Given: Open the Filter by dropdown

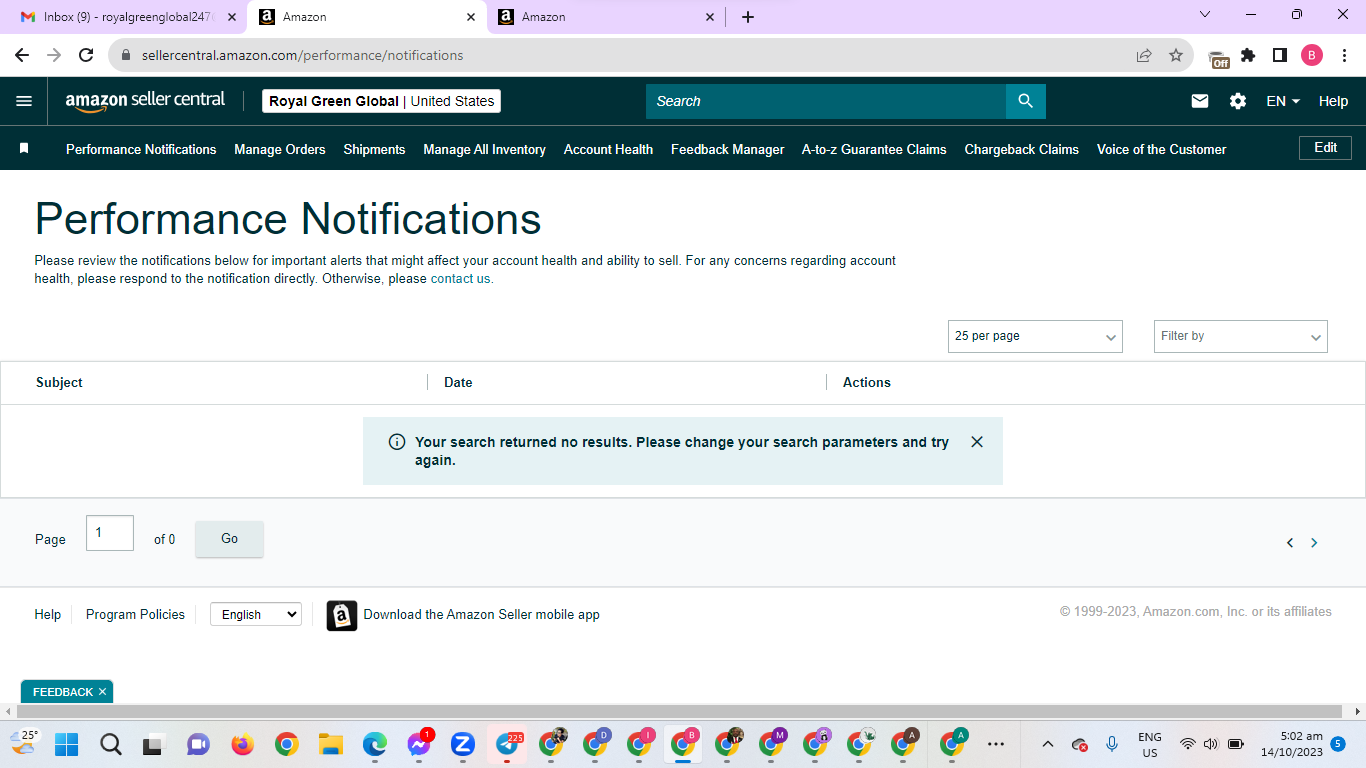Looking at the screenshot, I should click(x=1240, y=336).
